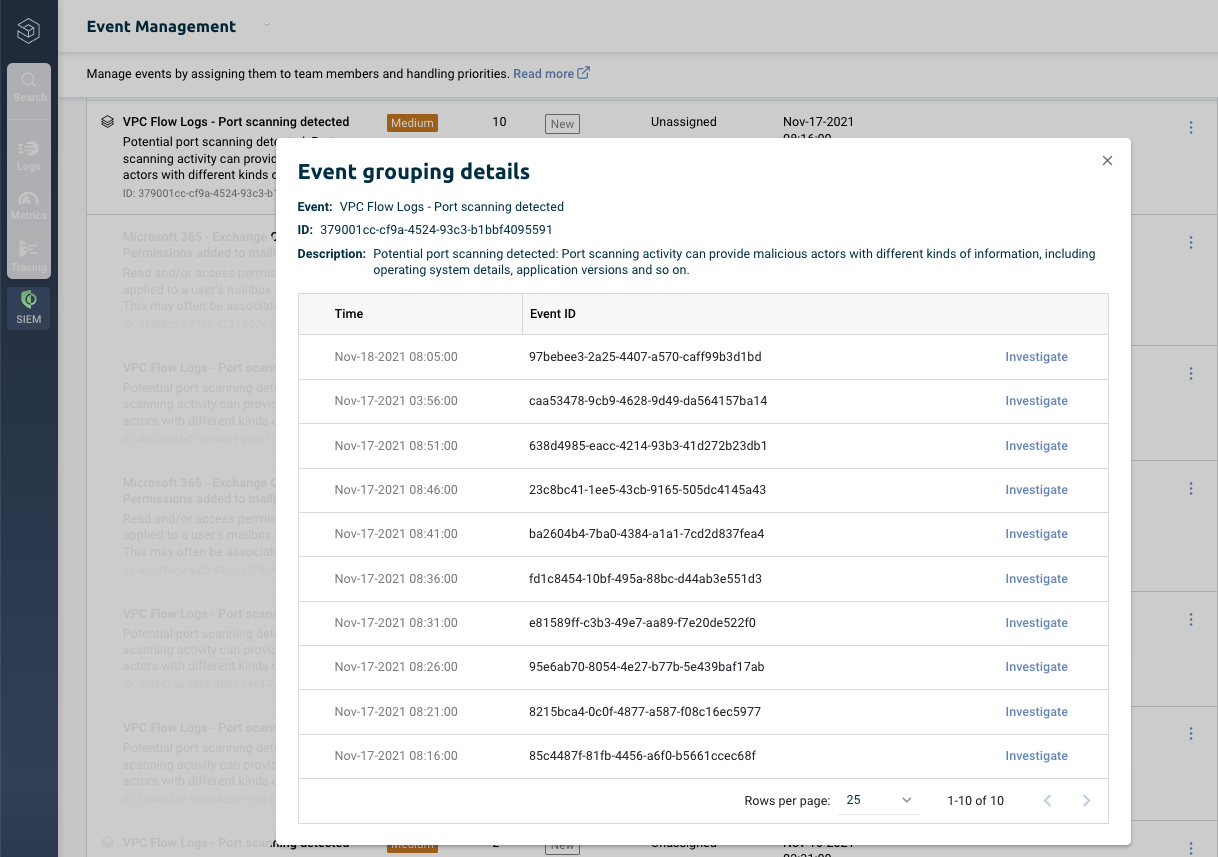Screen dimensions: 1218x857
Task: Investigate event 97bebee3-2a25-4407-a570-caff99b3d1bd
Action: [x=1036, y=356]
